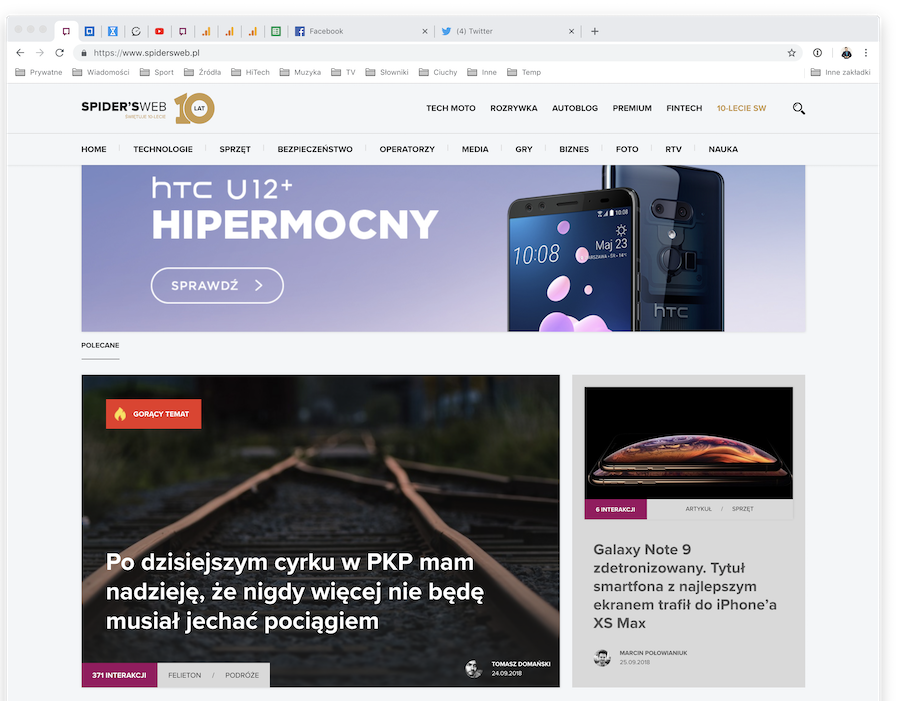The height and width of the screenshot is (701, 900).
Task: Open the Słowniki bookmarks folder
Action: click(387, 72)
